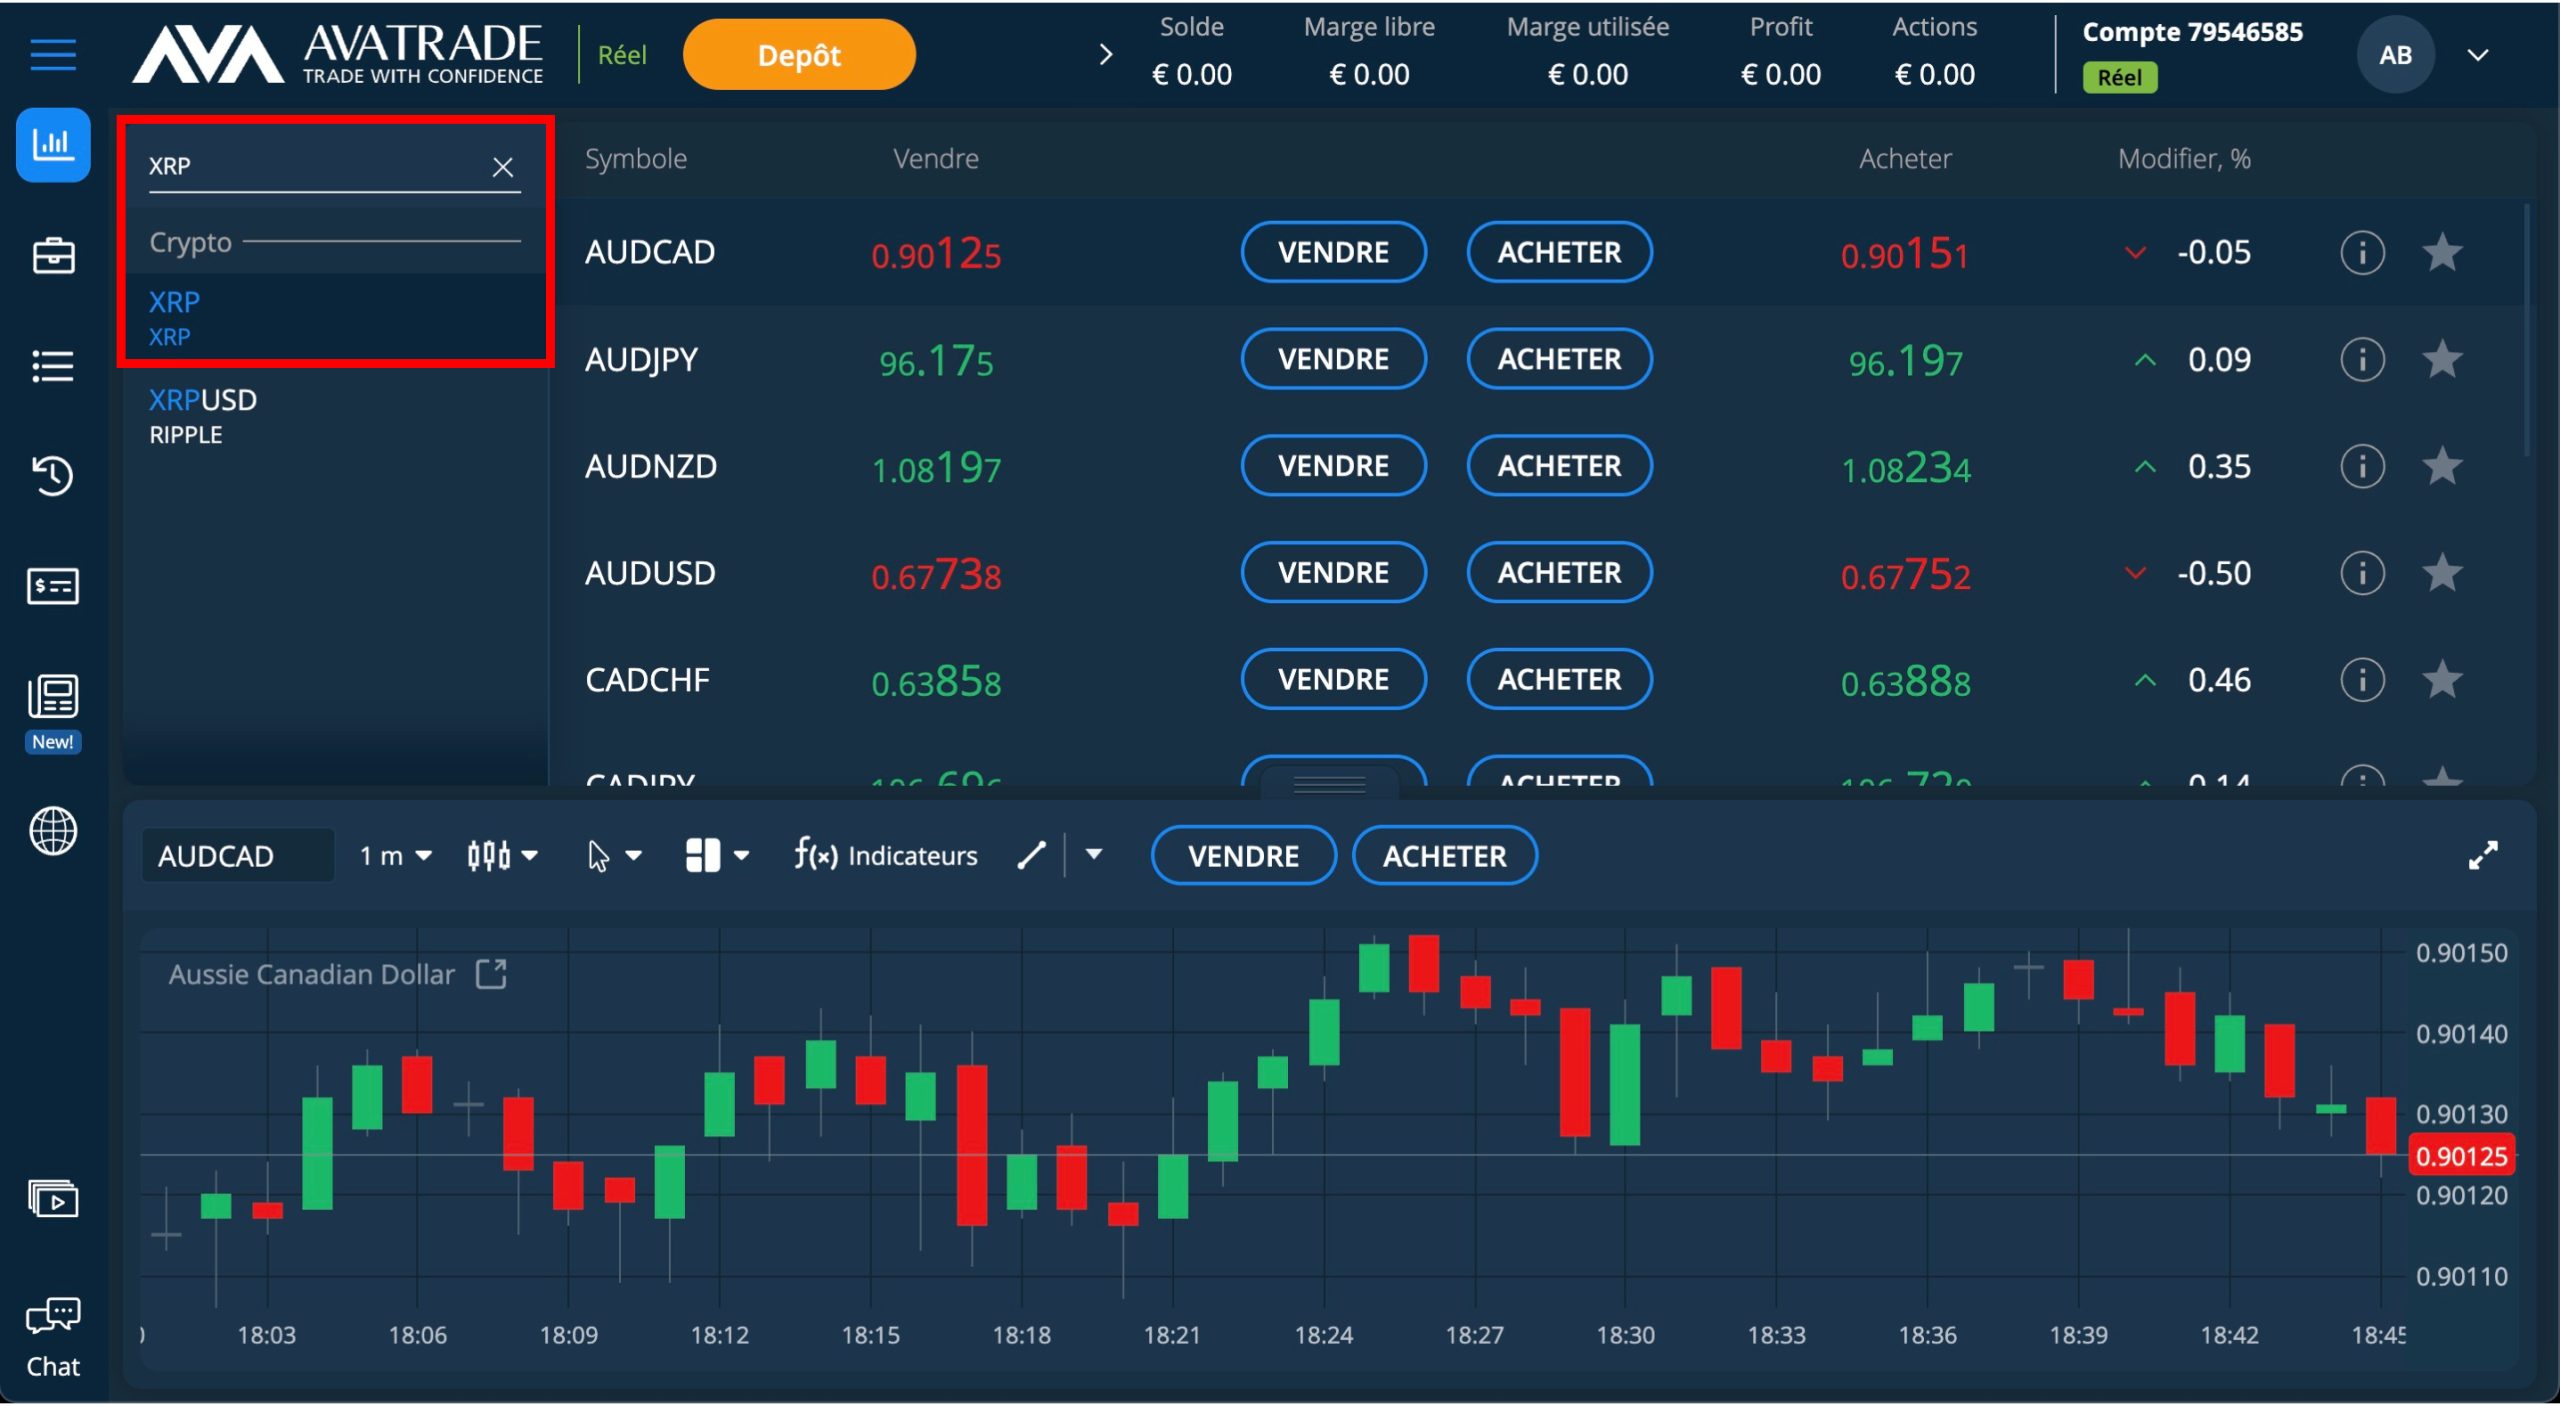Open the cursor tool dropdown
Image resolution: width=2560 pixels, height=1406 pixels.
pos(614,855)
